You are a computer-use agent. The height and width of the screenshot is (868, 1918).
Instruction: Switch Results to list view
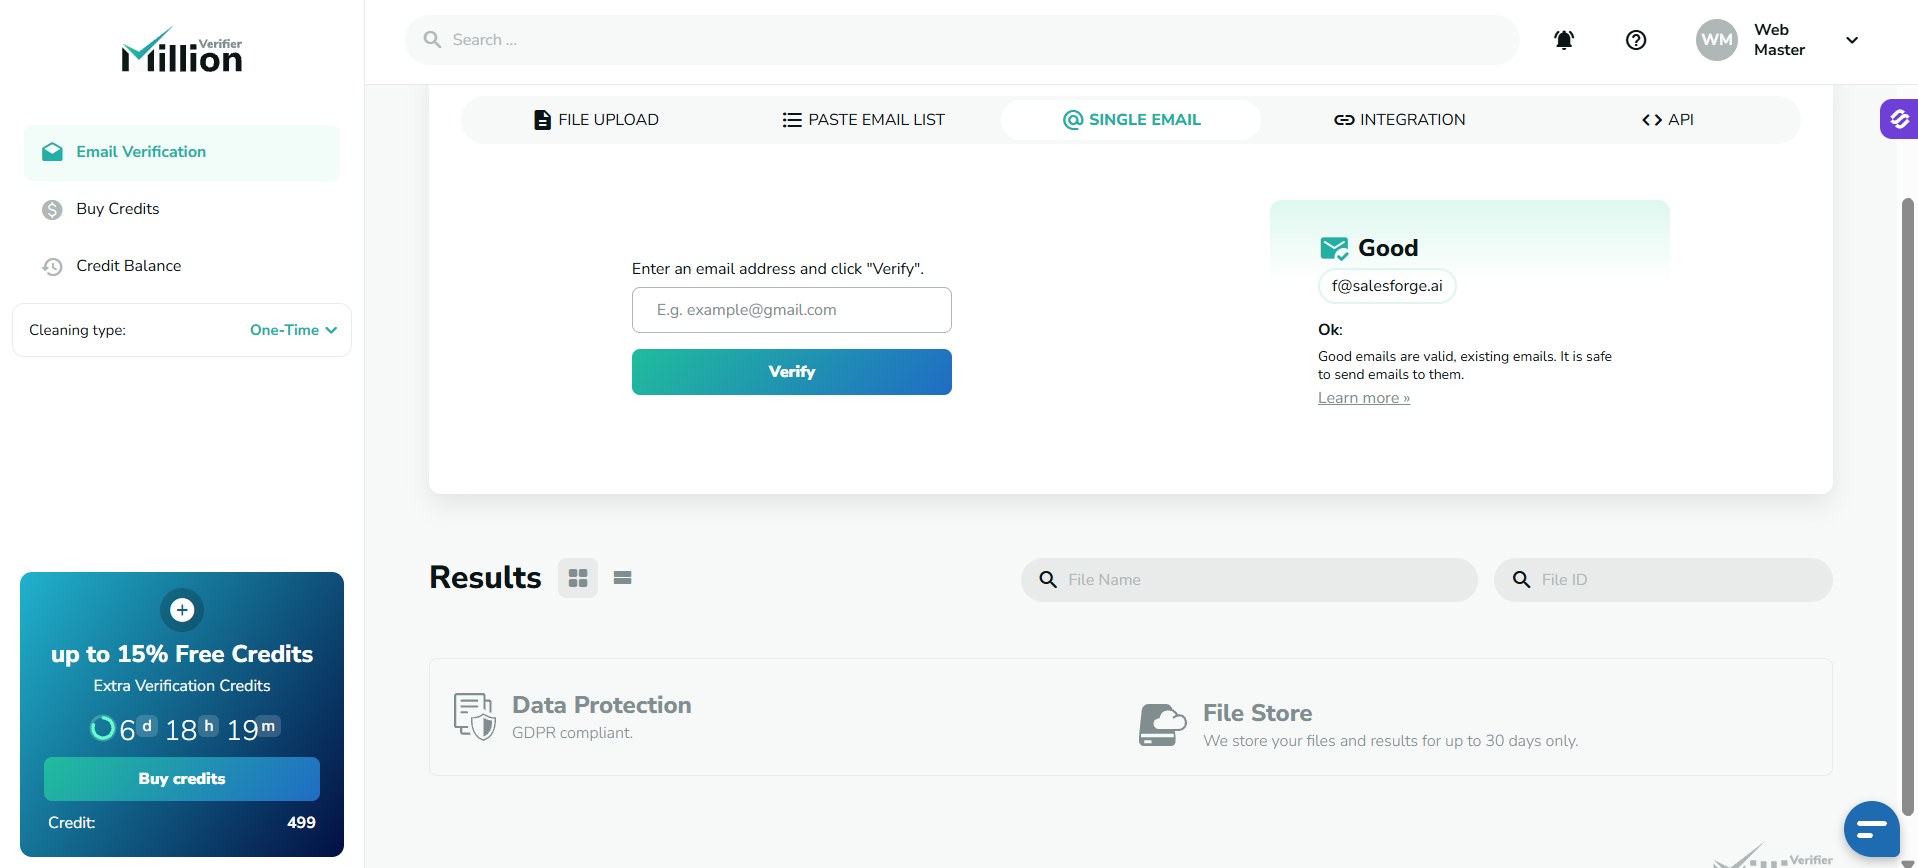point(622,578)
